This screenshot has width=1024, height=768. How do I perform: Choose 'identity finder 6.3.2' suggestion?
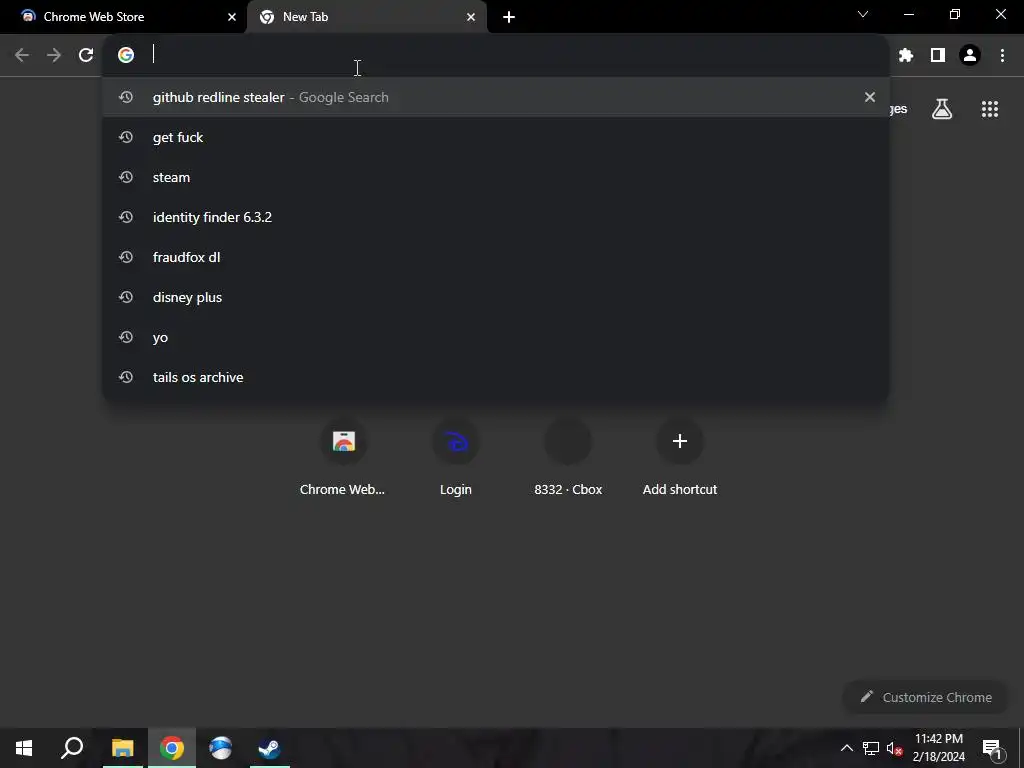point(496,217)
